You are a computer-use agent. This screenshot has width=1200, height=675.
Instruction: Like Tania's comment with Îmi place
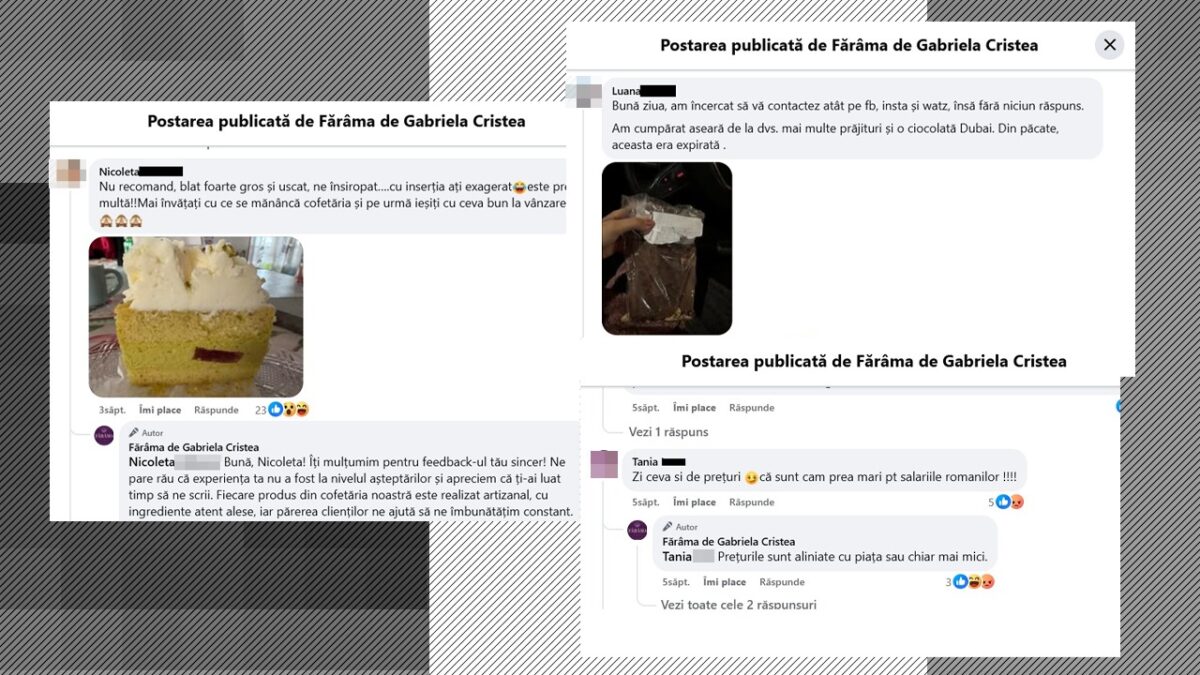694,502
